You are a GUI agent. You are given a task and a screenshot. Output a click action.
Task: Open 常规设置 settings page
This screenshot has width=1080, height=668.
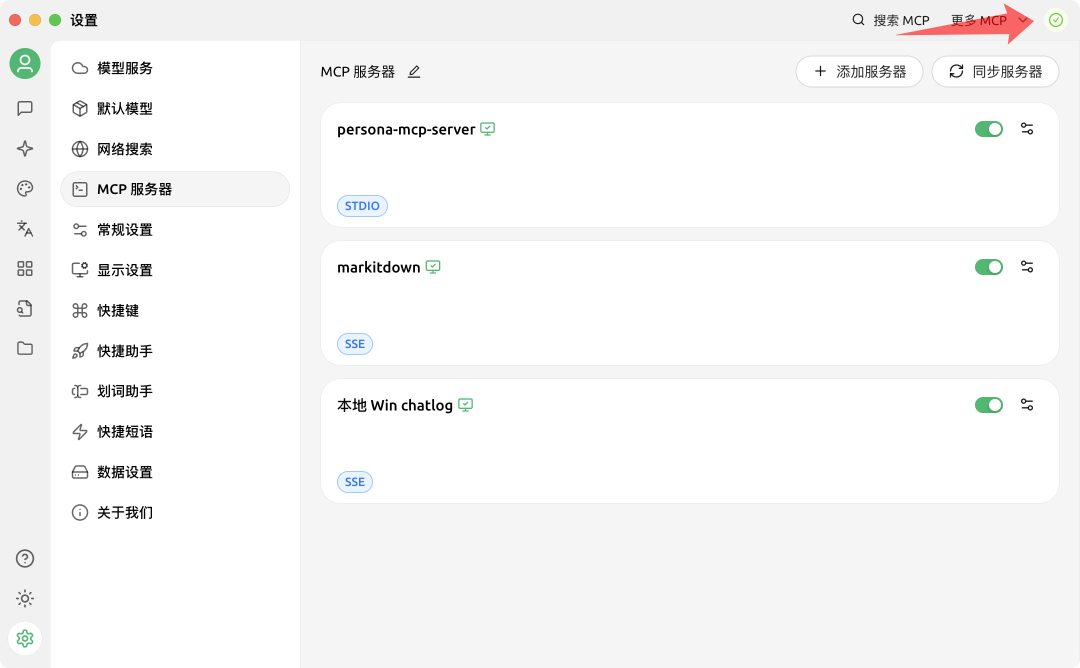coord(175,229)
